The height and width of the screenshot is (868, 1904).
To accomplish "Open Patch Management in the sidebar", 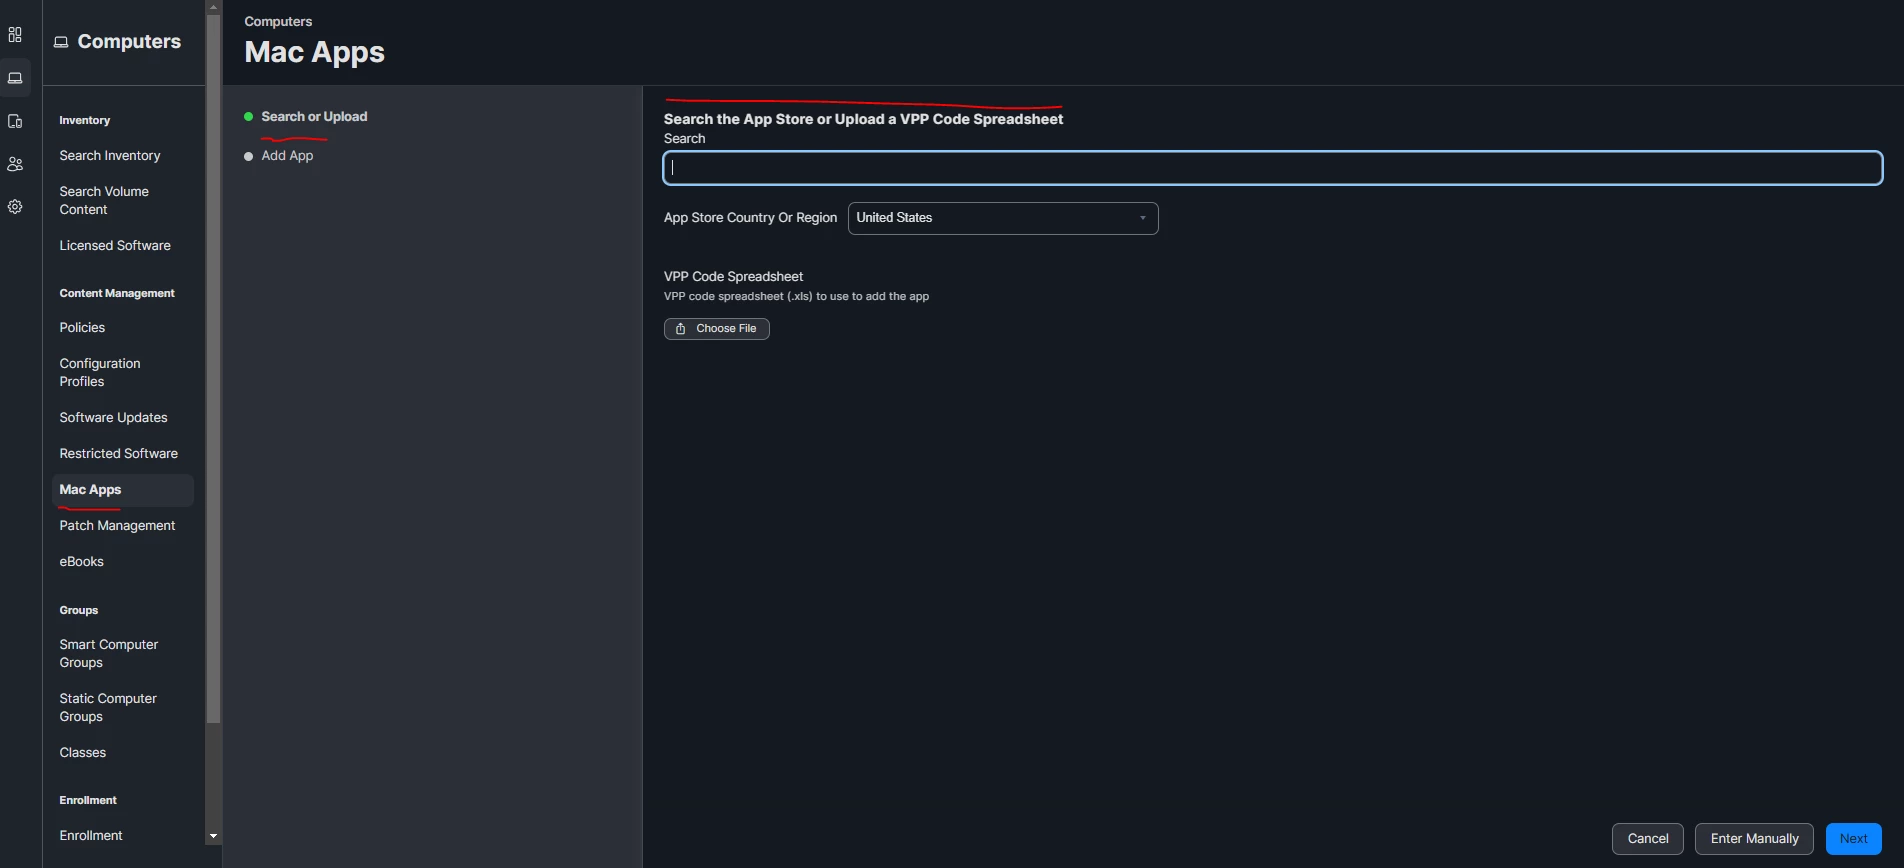I will click(117, 526).
